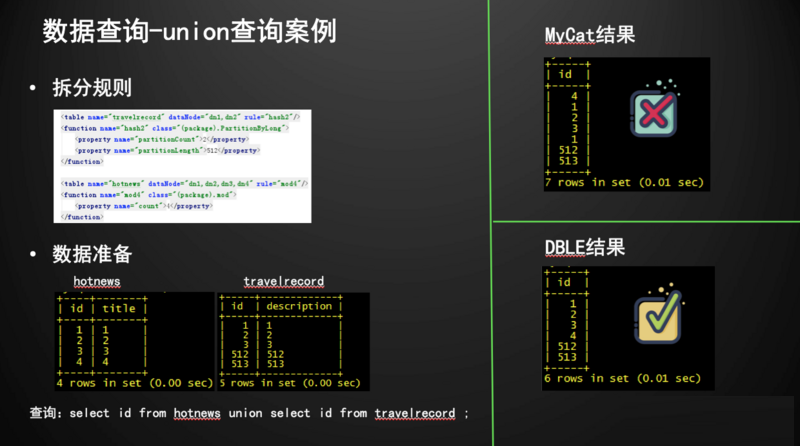This screenshot has height=446, width=800.
Task: Click the partitionCount property line
Action: tap(162, 139)
